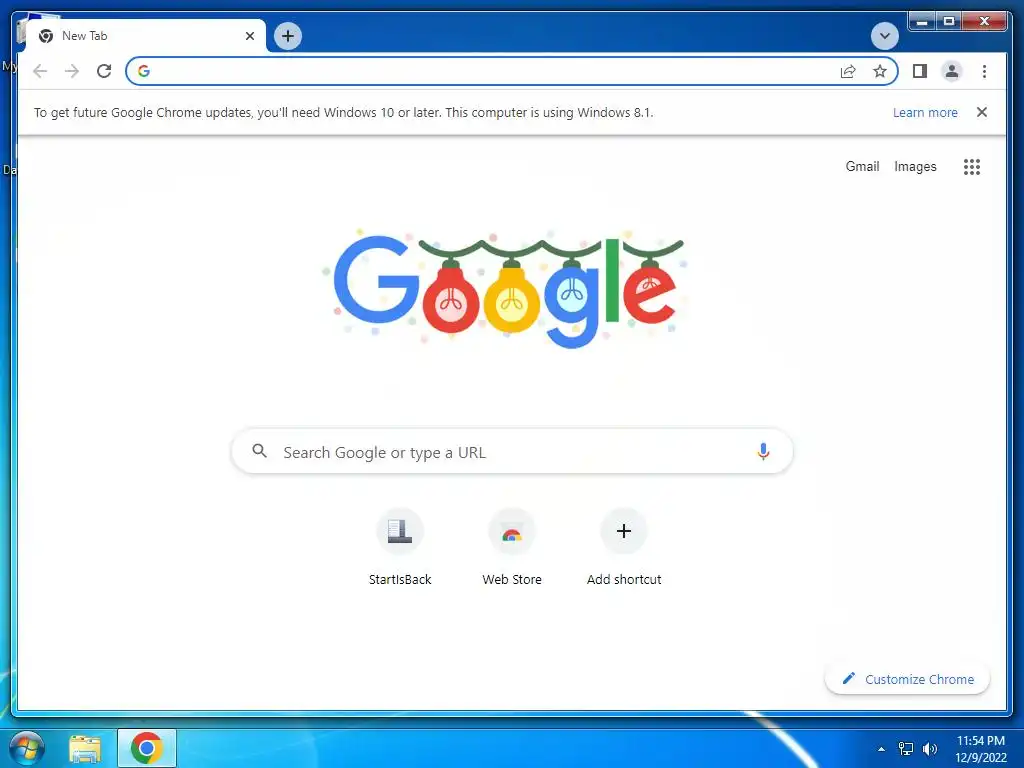Dismiss the Windows update notification bar

(982, 112)
